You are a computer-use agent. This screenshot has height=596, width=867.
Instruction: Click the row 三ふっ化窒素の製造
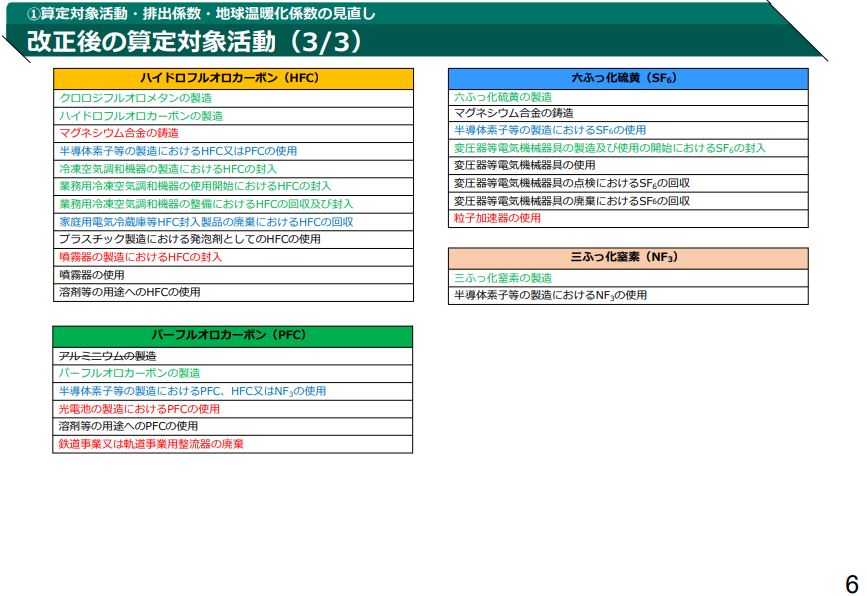(x=628, y=278)
